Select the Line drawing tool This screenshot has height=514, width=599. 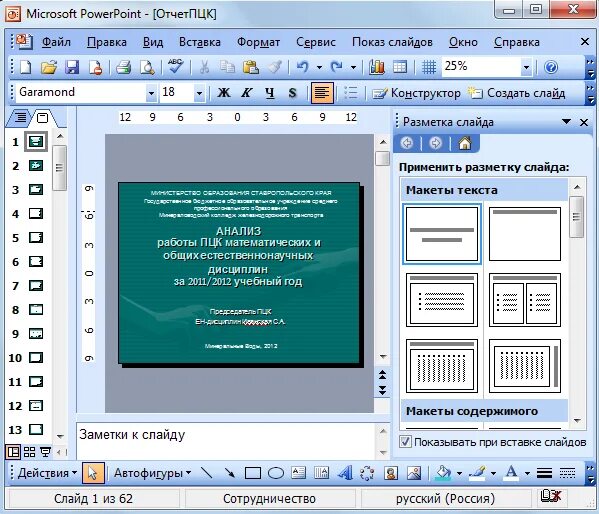click(x=206, y=473)
